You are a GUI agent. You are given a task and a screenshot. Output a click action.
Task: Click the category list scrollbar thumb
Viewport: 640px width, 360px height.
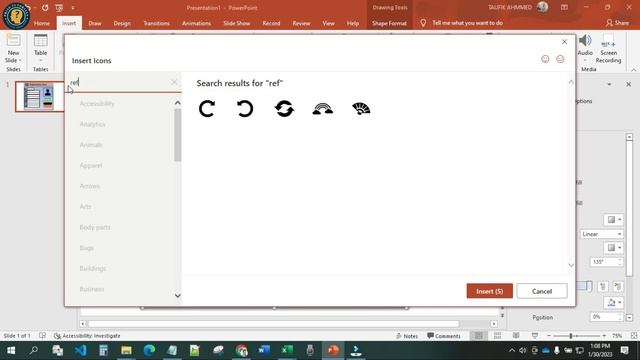point(178,135)
